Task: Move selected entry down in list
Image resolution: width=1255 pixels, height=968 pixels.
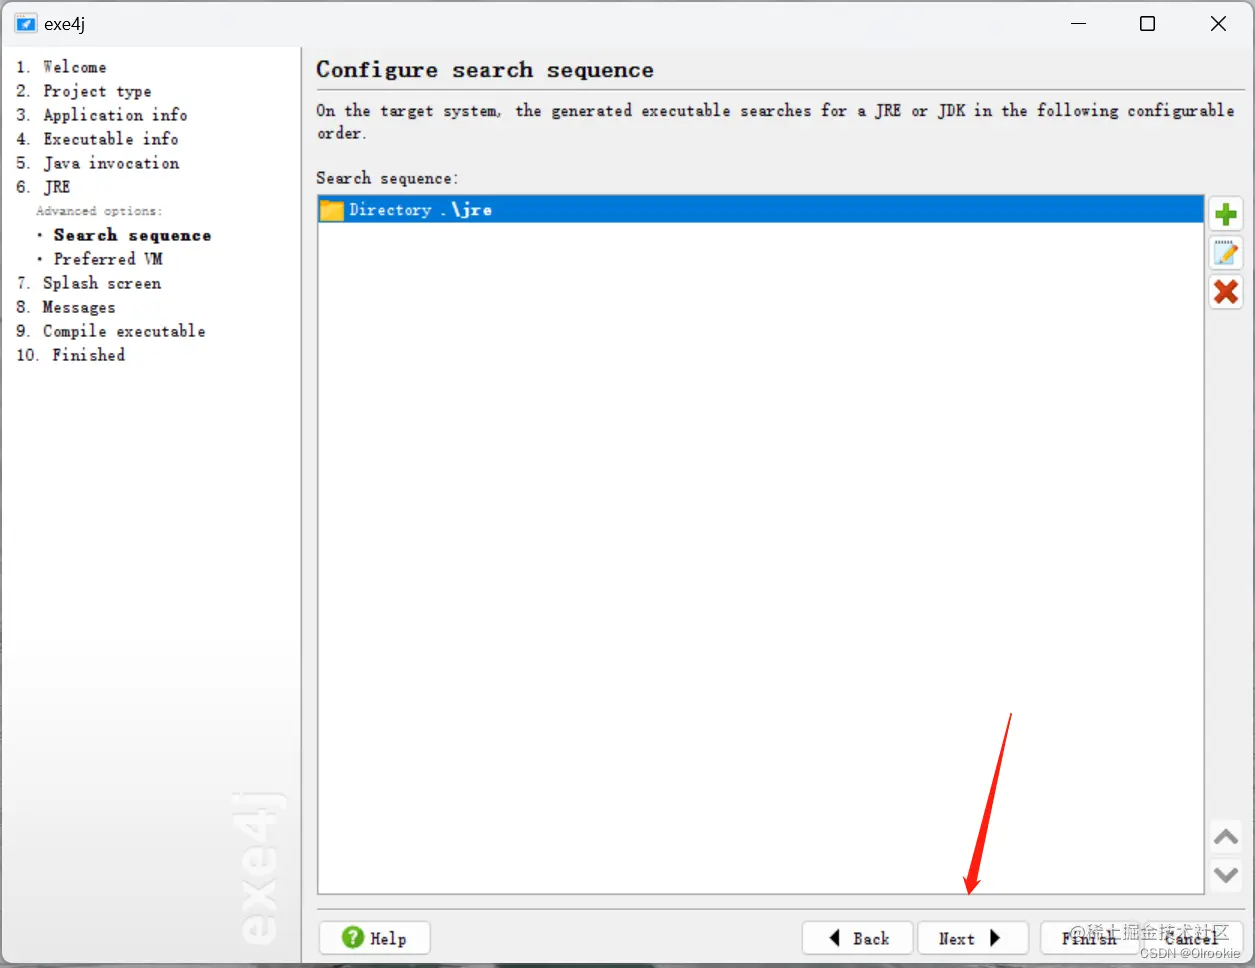Action: [x=1226, y=875]
